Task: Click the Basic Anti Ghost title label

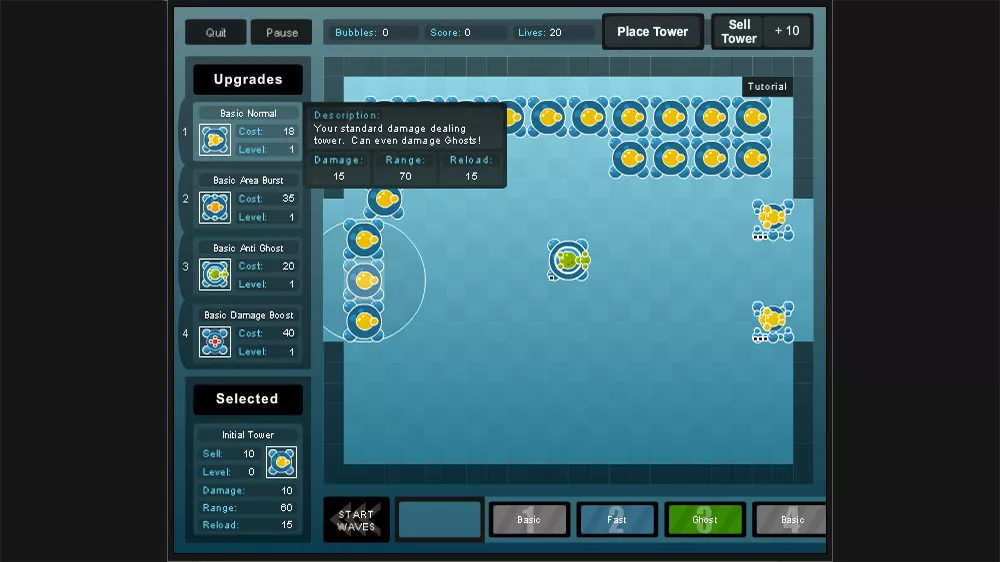Action: (x=248, y=248)
